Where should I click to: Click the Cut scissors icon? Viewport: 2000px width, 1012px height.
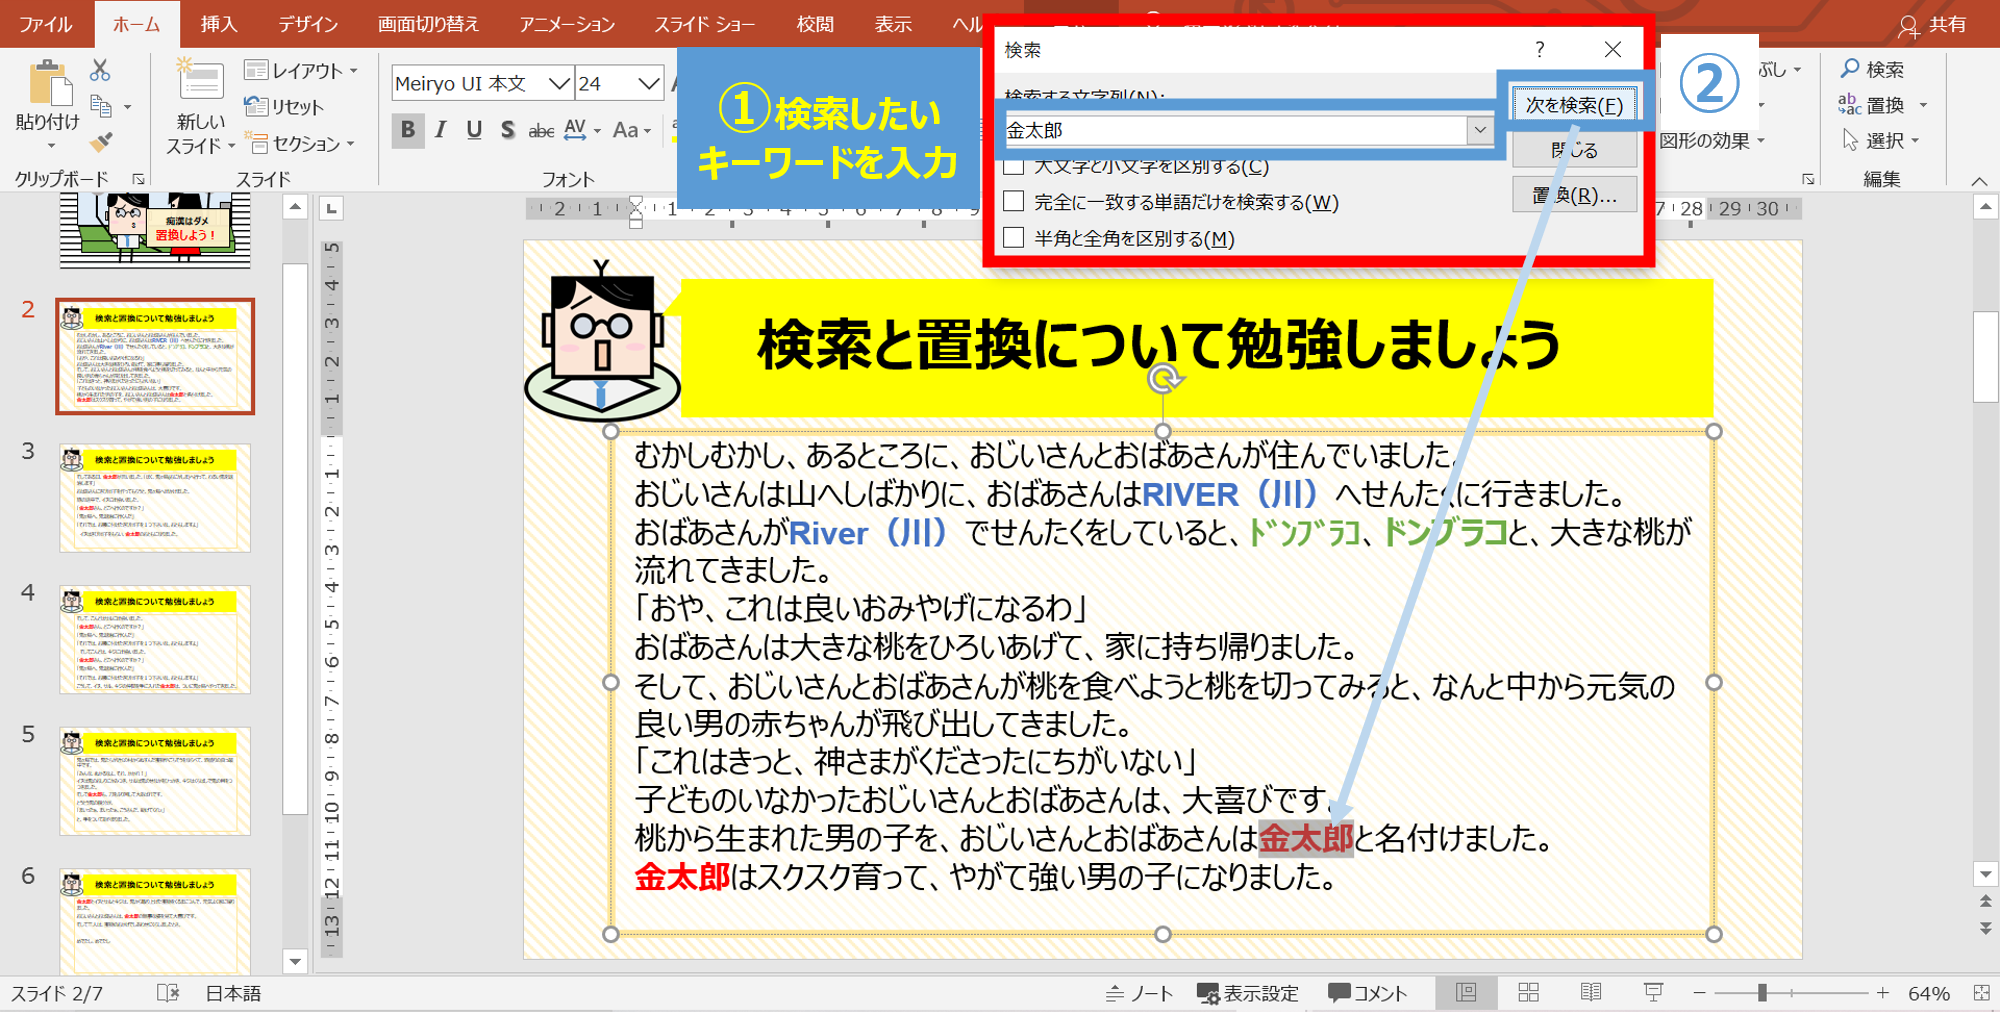[x=100, y=70]
